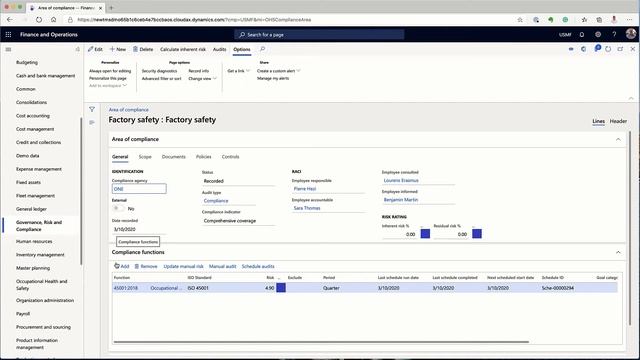Bookmark page with star icon
The width and height of the screenshot is (640, 360).
(x=520, y=20)
